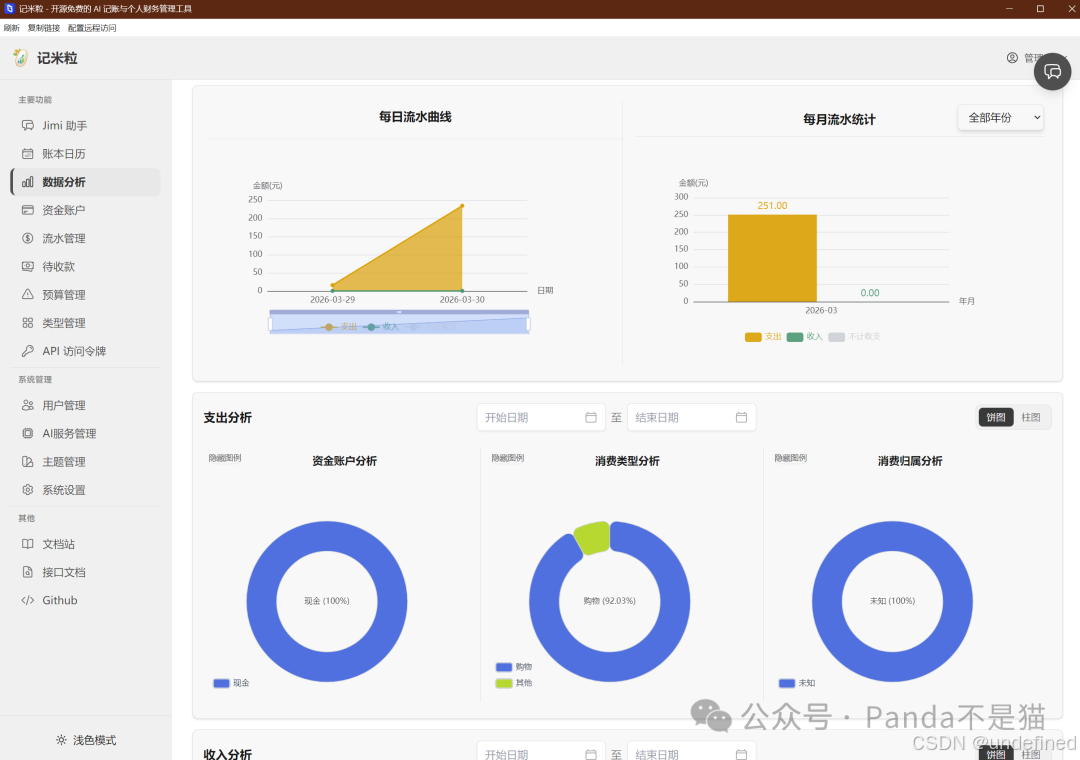
Task: Click the 251.00 yellow 支出 bar
Action: 772,258
